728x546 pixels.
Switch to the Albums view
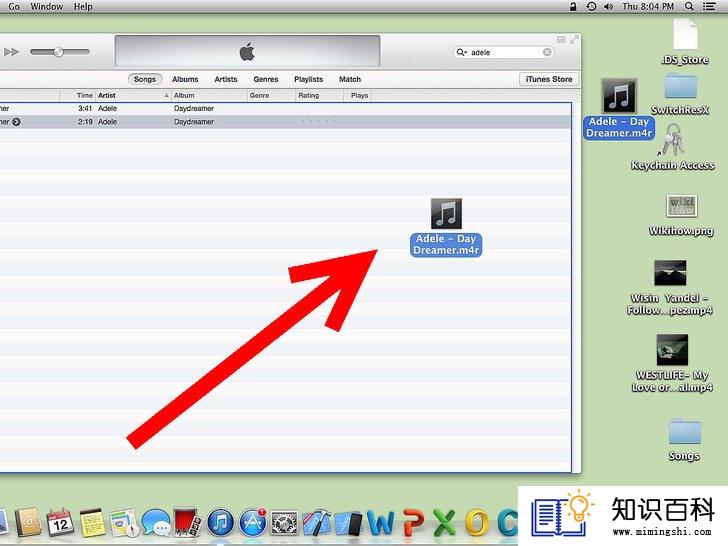(185, 79)
